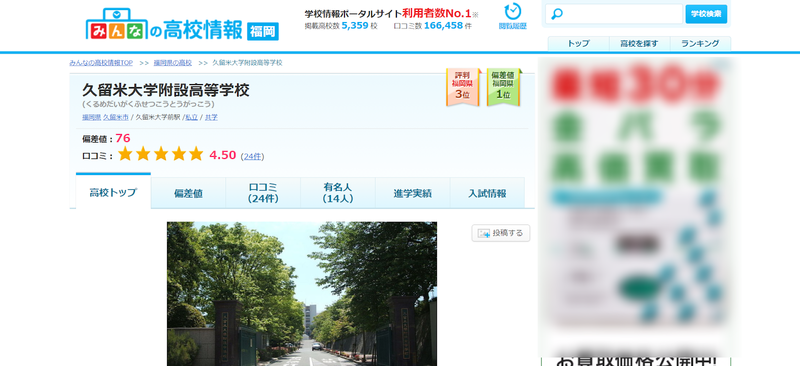The height and width of the screenshot is (366, 800).
Task: Click the 久留米大学附設高等学校 heading
Action: pyautogui.click(x=166, y=90)
